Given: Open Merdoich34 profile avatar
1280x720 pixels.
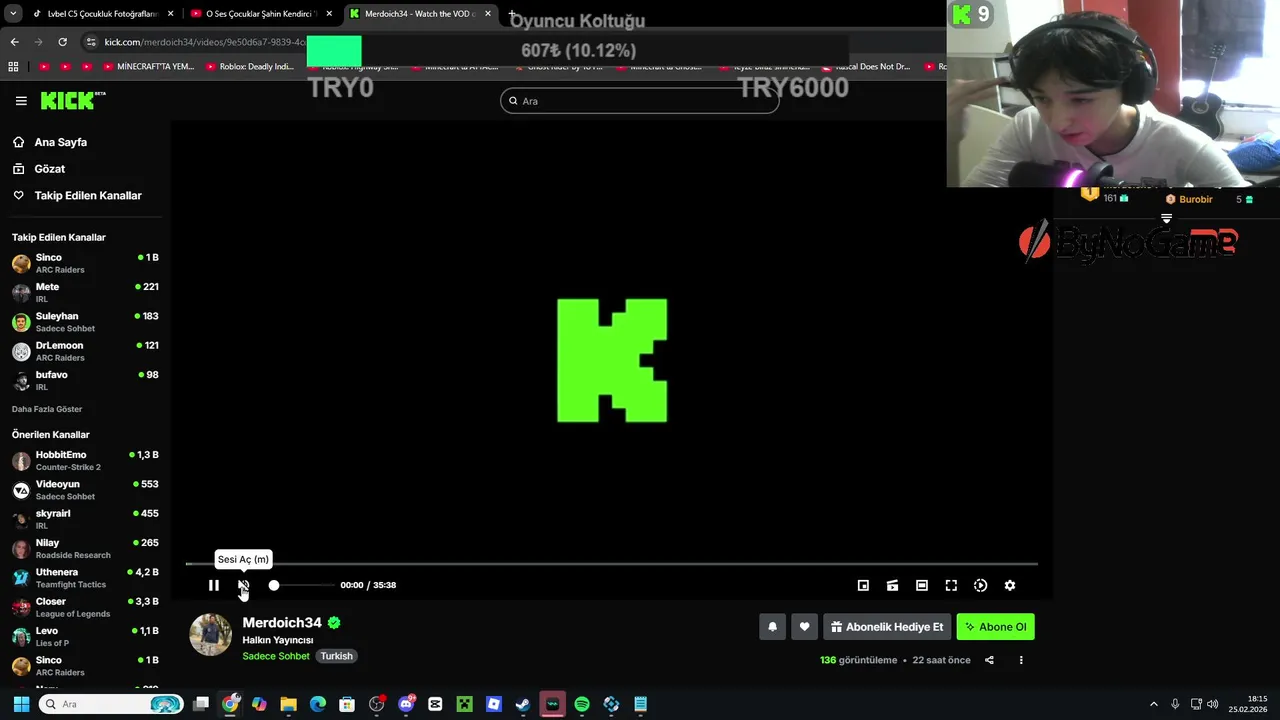Looking at the screenshot, I should (x=210, y=635).
